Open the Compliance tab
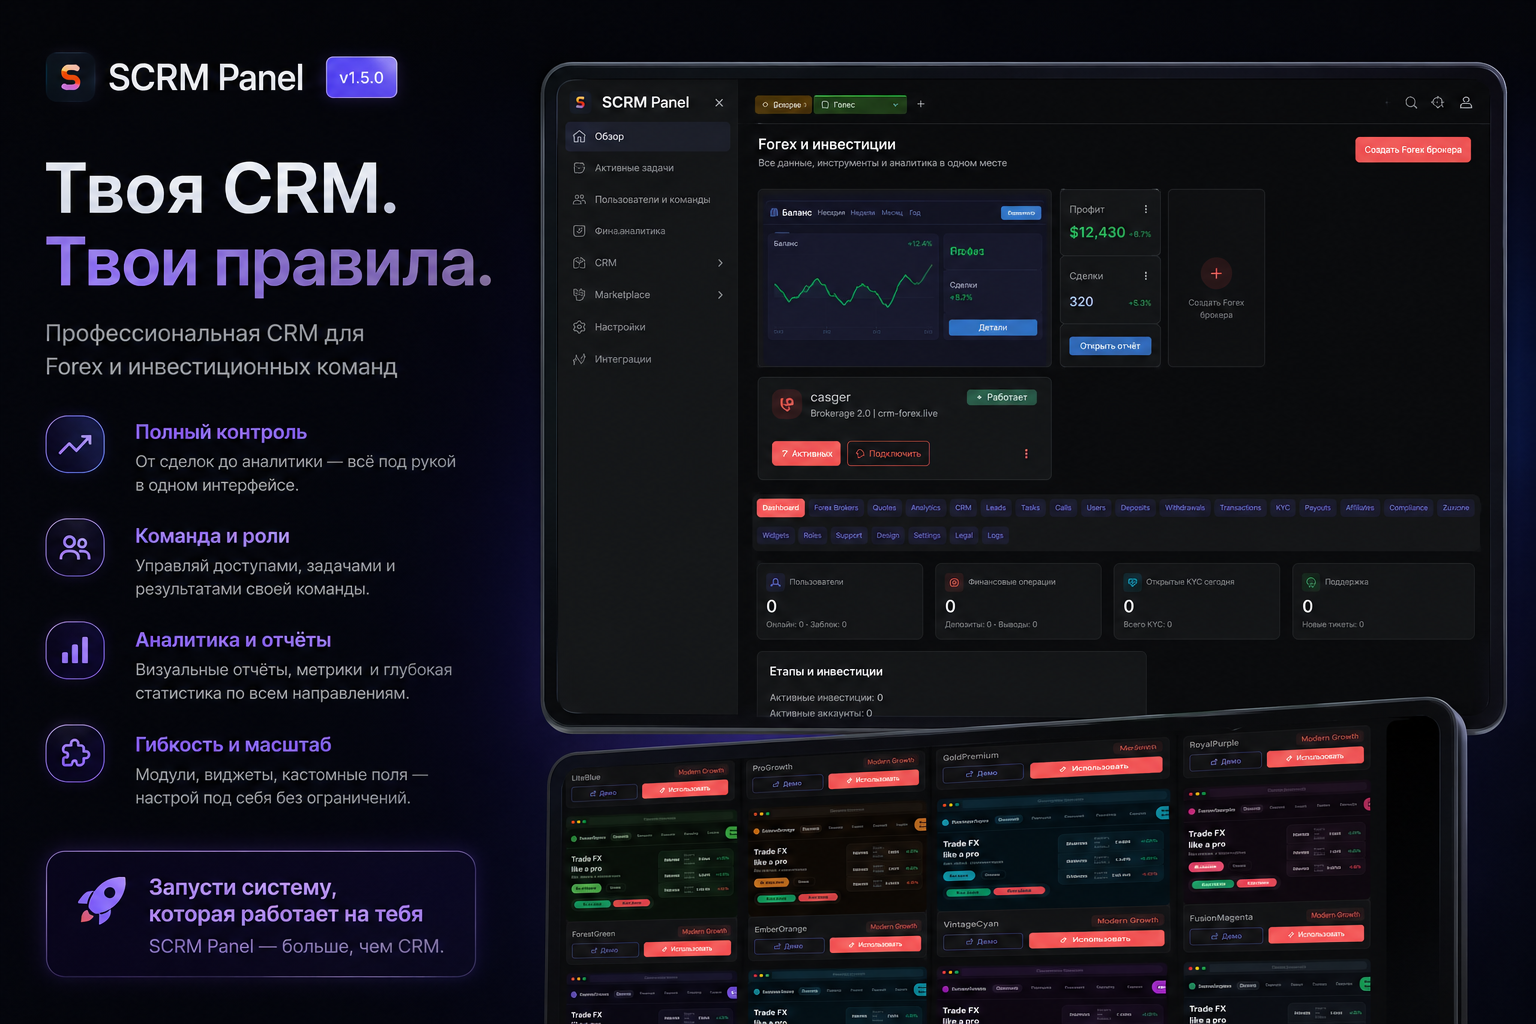 (x=1408, y=508)
